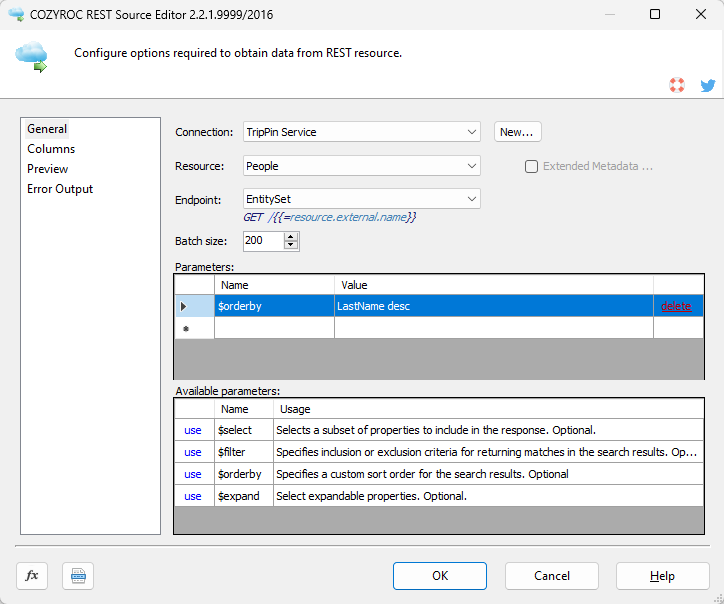Click 'Specifies a custom sort order' usage text
This screenshot has width=724, height=604.
[422, 474]
